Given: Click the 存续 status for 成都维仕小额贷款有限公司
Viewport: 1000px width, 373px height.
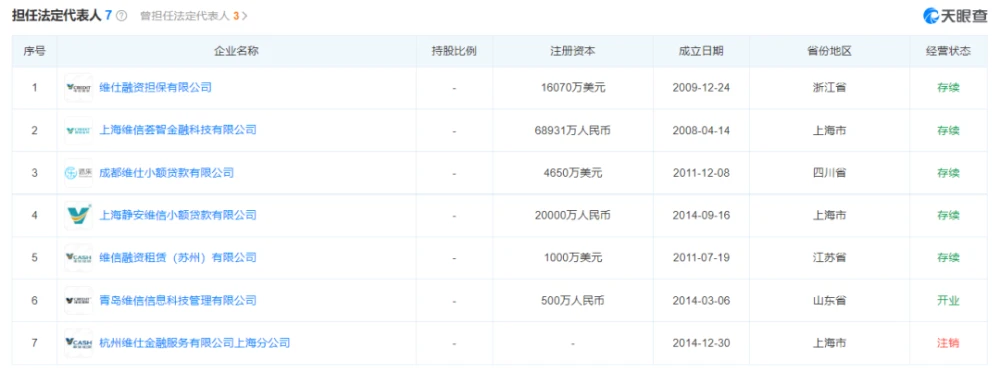Looking at the screenshot, I should 948,173.
